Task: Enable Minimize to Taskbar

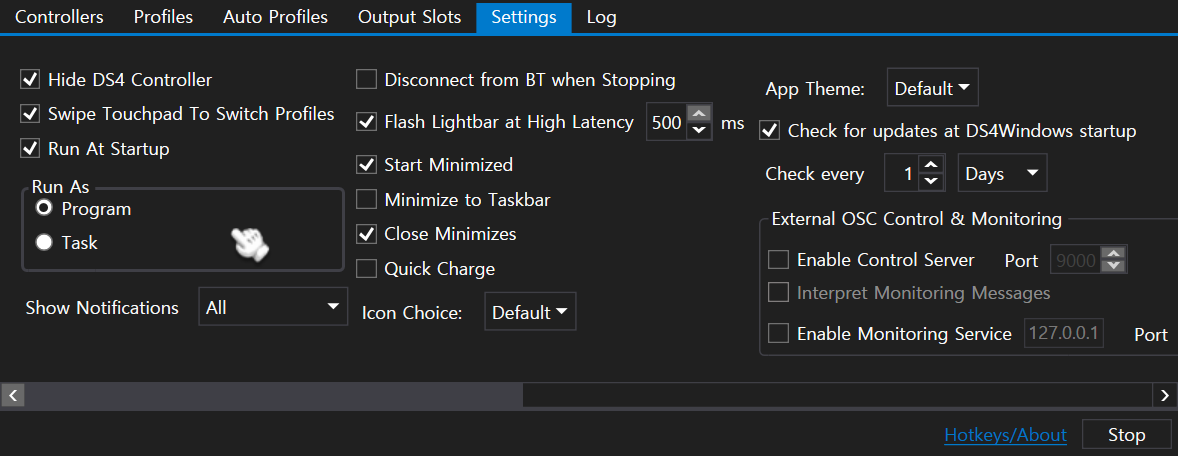Action: point(367,200)
